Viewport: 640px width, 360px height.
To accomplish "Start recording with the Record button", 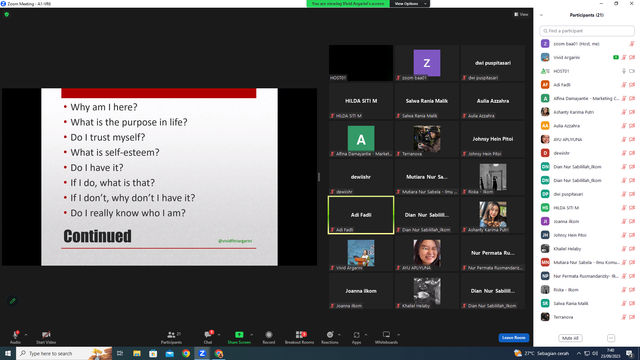I will tap(269, 337).
